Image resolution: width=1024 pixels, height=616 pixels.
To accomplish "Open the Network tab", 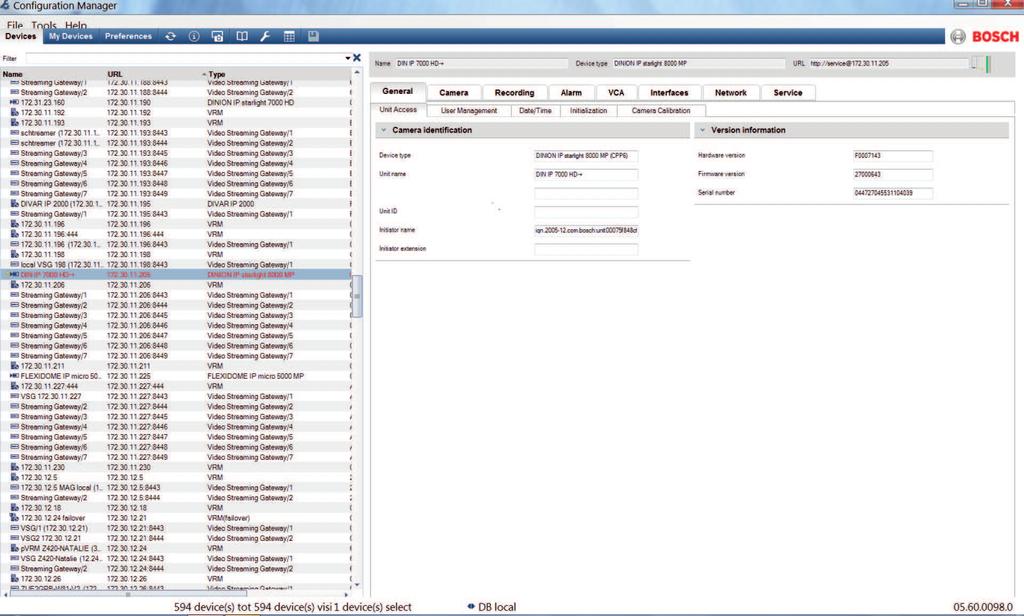I will point(730,93).
